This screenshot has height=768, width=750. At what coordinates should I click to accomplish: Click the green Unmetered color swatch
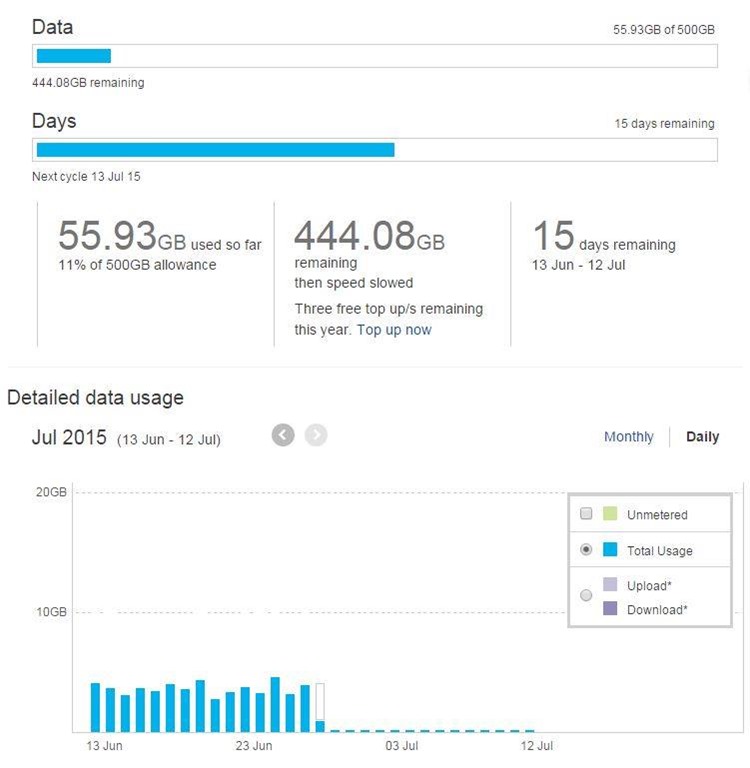pos(610,514)
